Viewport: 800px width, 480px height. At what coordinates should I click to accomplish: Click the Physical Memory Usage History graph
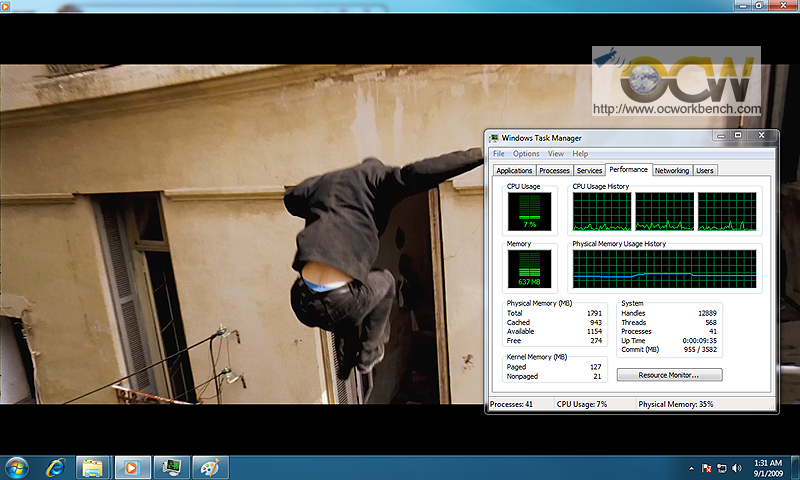(664, 269)
